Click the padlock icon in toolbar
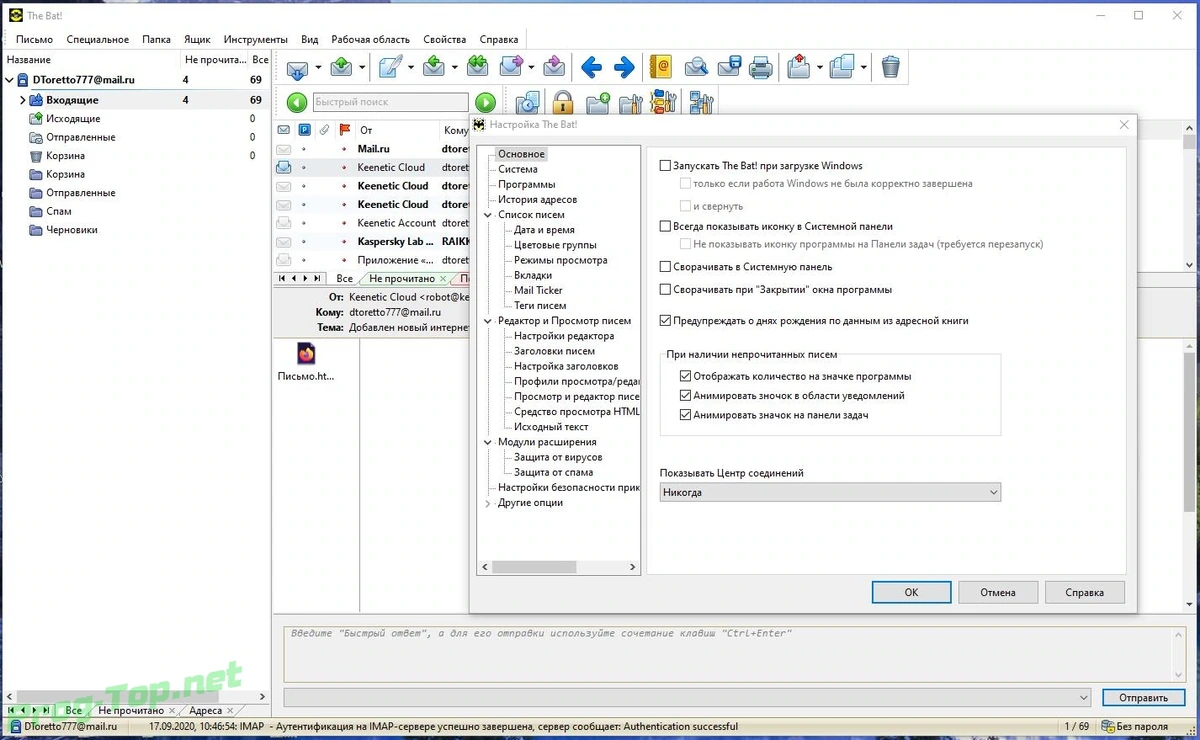 pos(563,102)
